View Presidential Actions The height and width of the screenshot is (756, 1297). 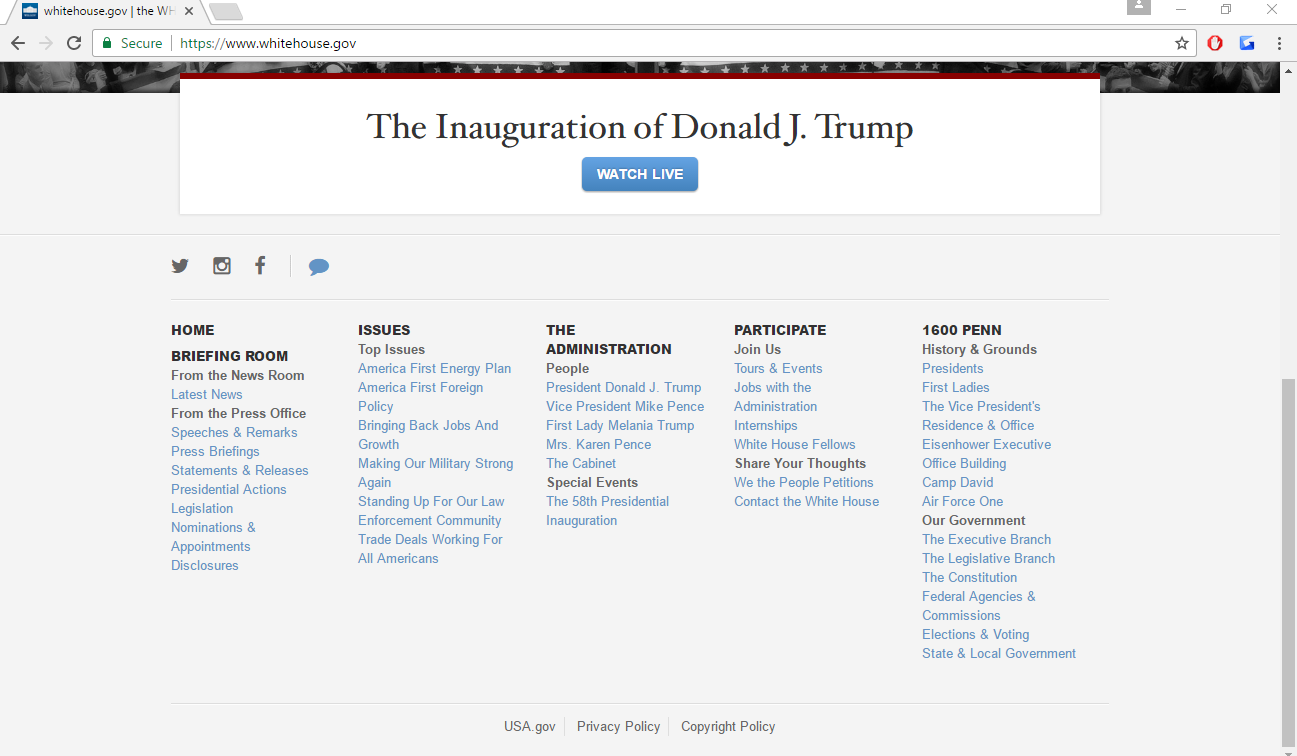coord(229,489)
